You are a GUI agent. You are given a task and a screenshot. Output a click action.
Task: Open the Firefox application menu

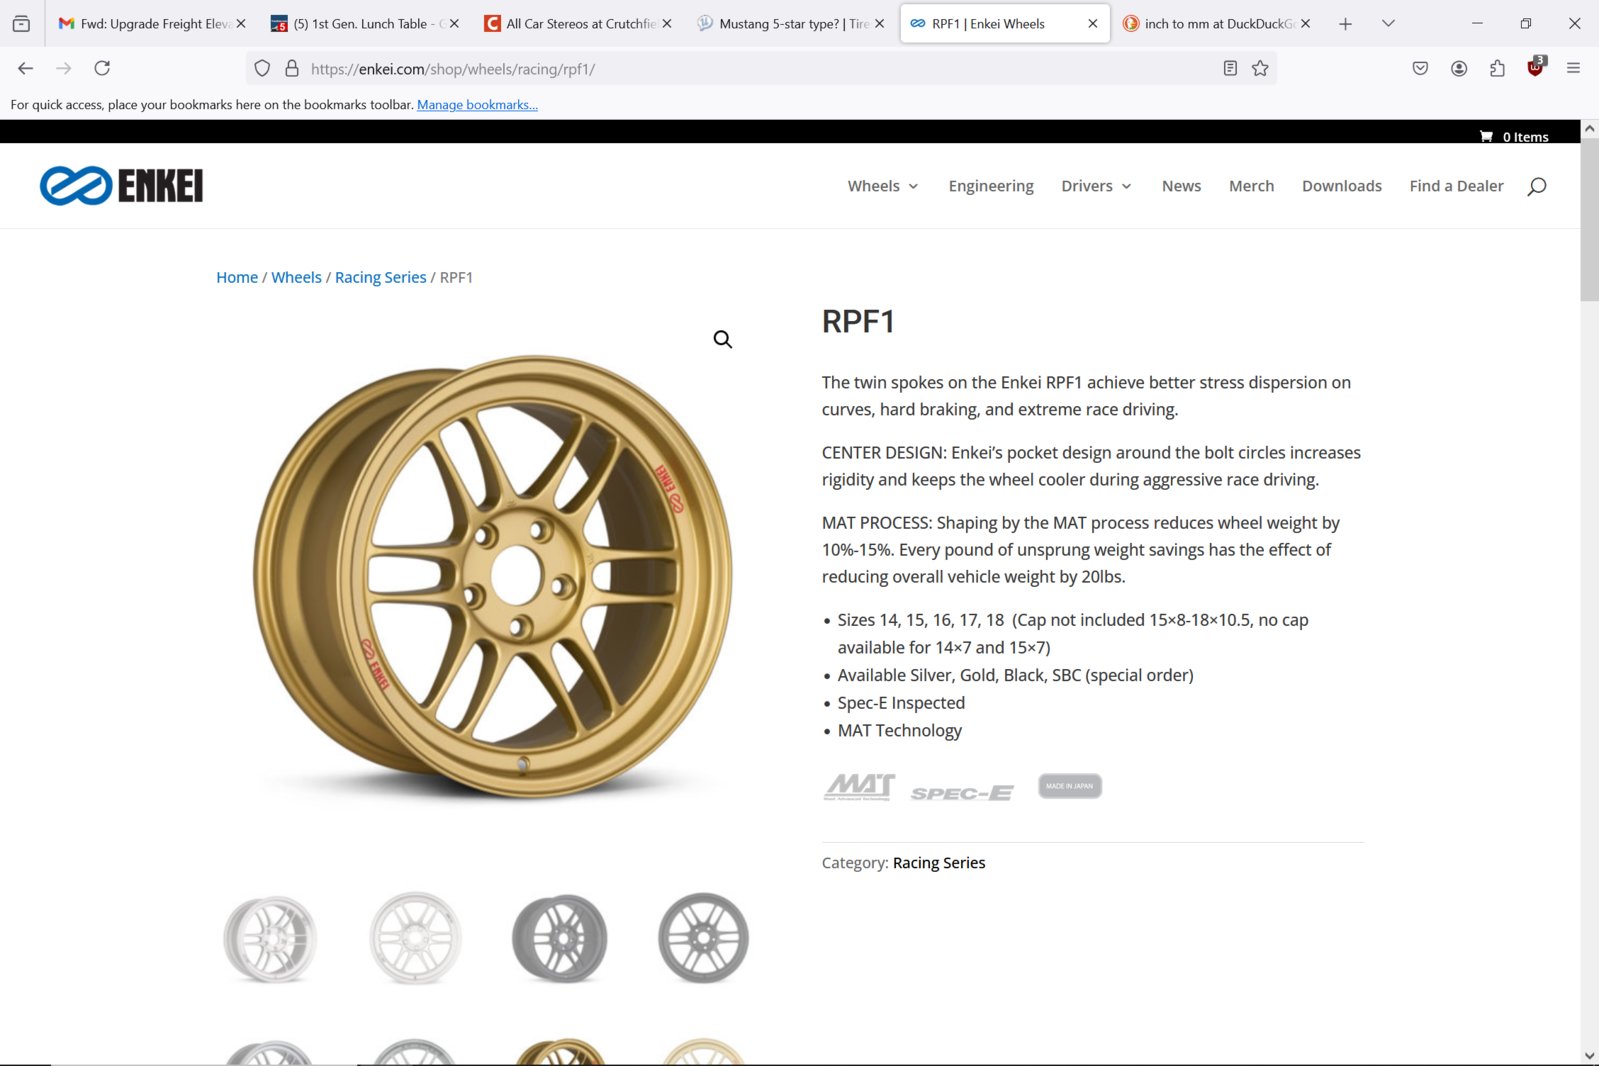(1573, 68)
